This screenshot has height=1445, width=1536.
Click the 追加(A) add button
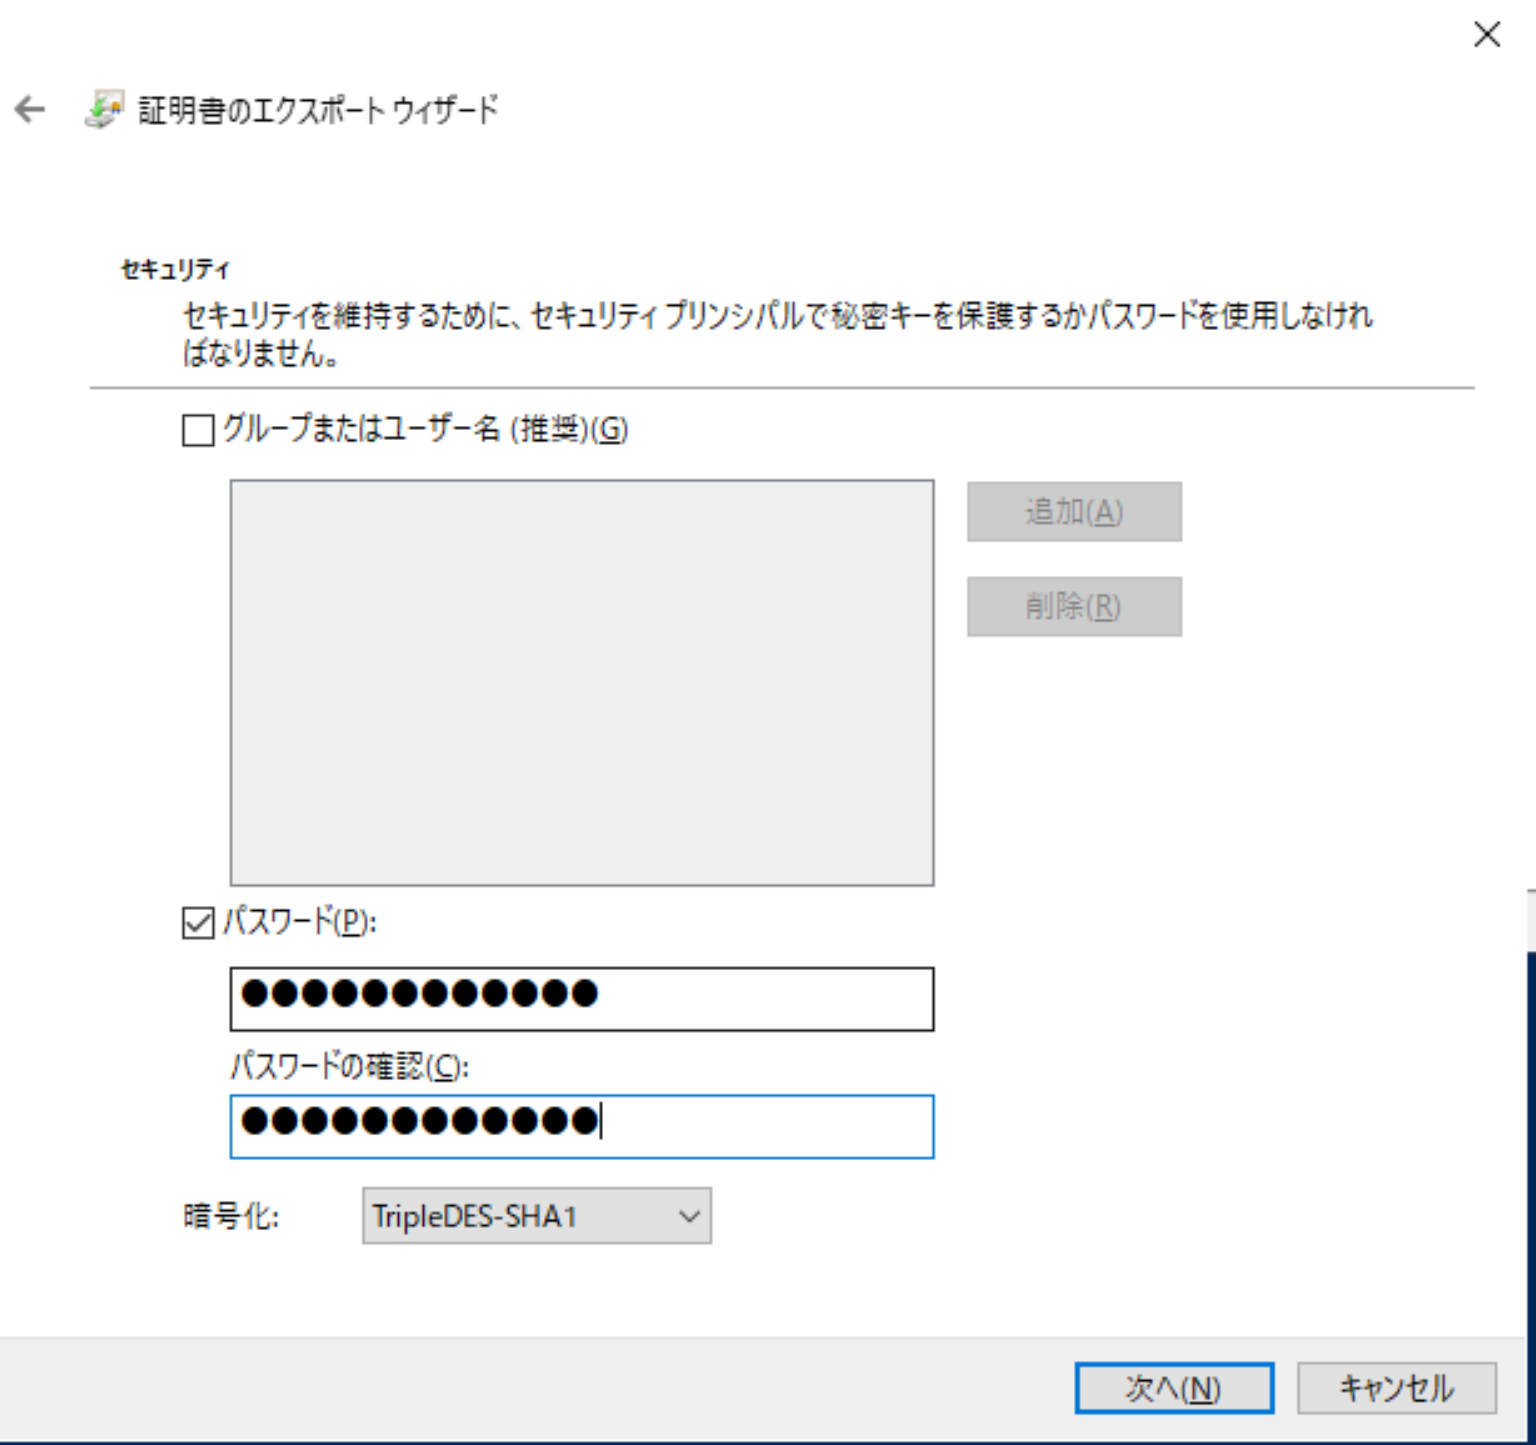coord(1073,511)
